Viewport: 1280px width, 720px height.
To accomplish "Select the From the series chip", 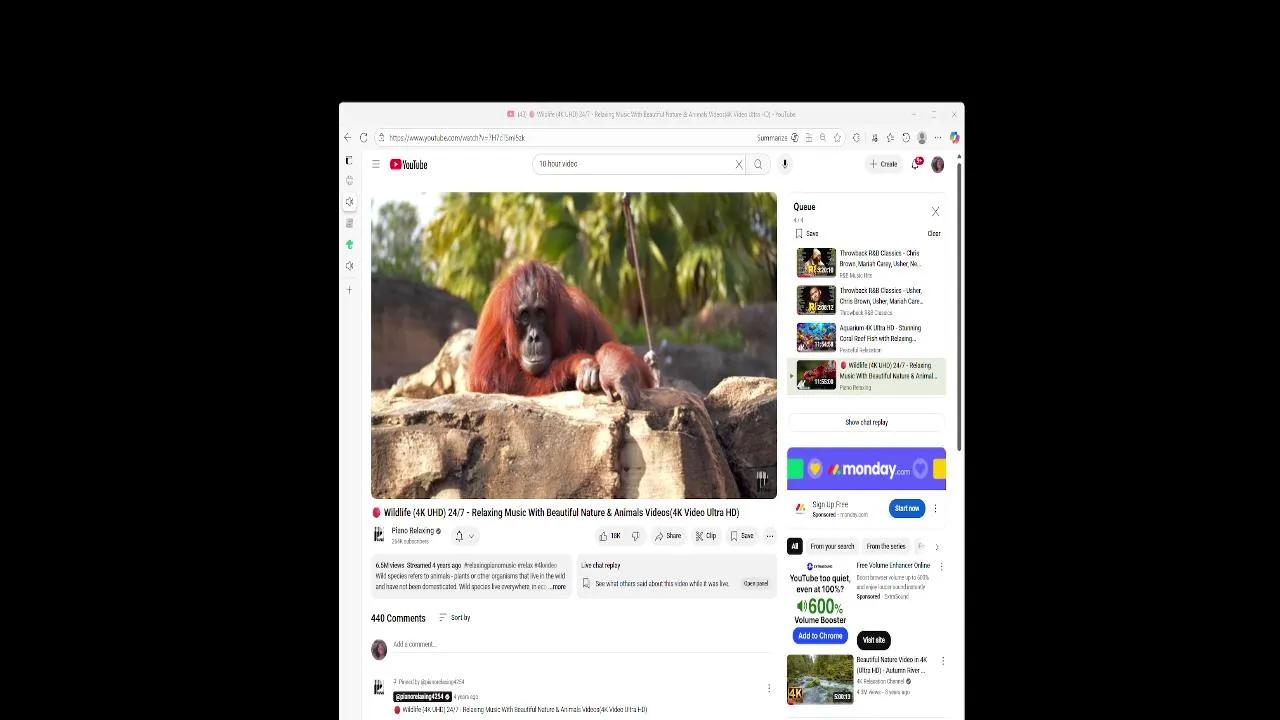I will coord(886,547).
